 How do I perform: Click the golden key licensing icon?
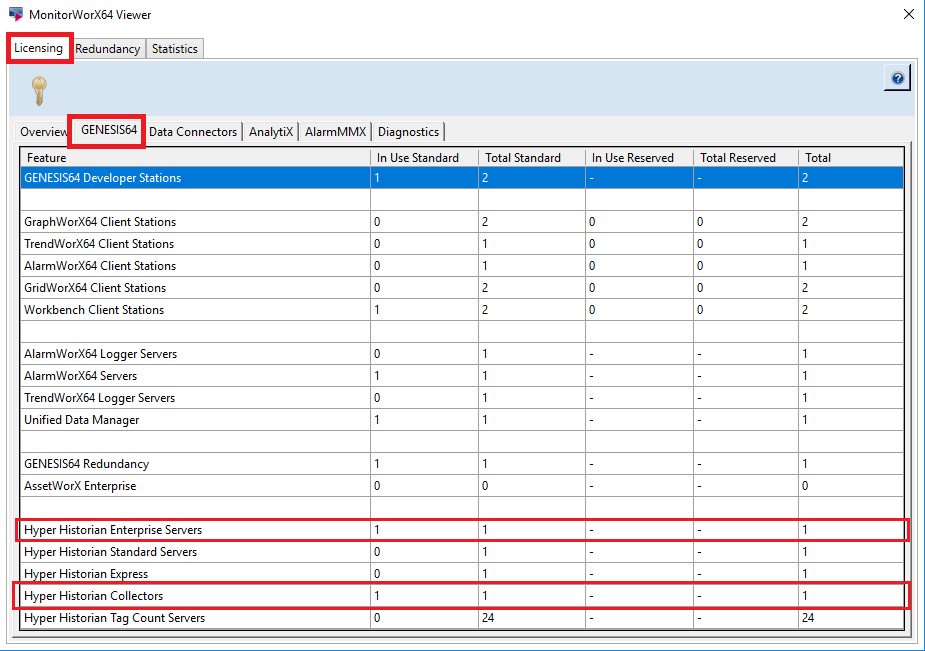[x=39, y=91]
